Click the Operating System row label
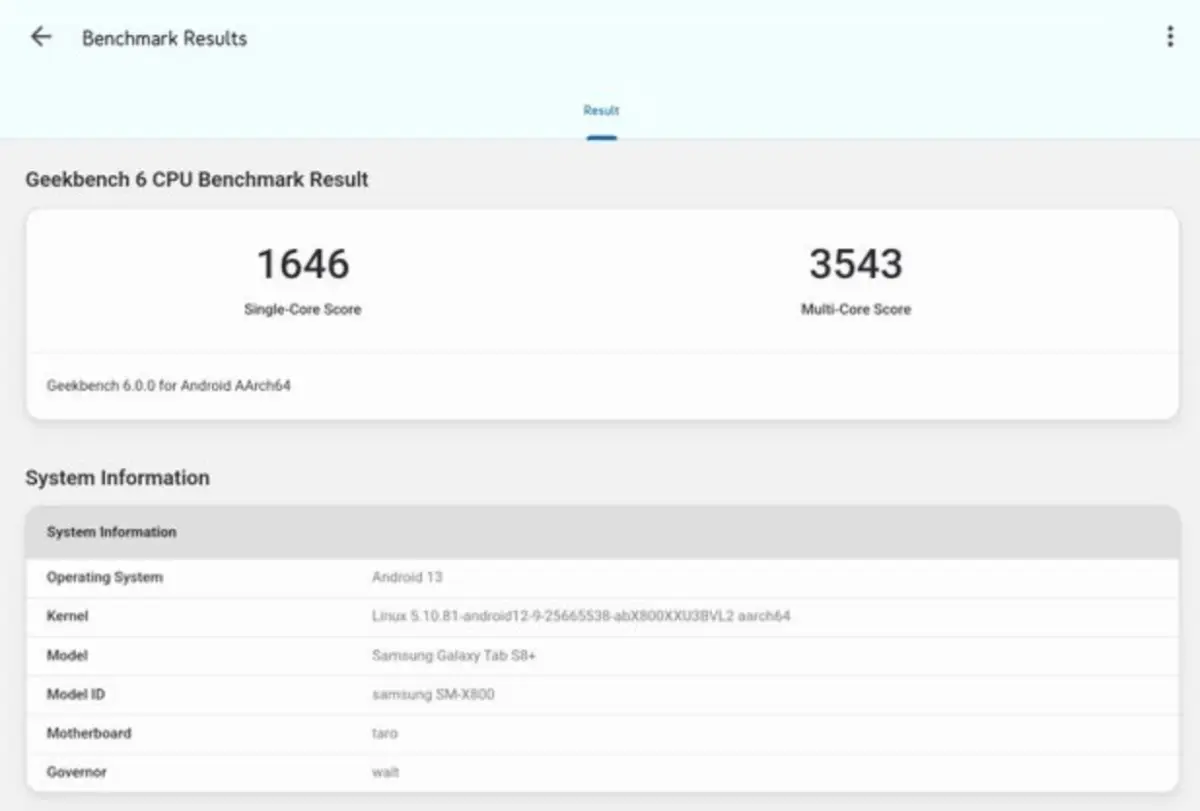Image resolution: width=1200 pixels, height=811 pixels. click(104, 578)
